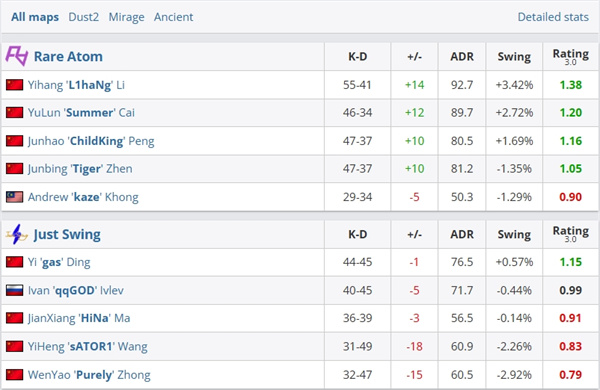600x390 pixels.
Task: Open the Rare Atom team page
Action: tap(68, 56)
